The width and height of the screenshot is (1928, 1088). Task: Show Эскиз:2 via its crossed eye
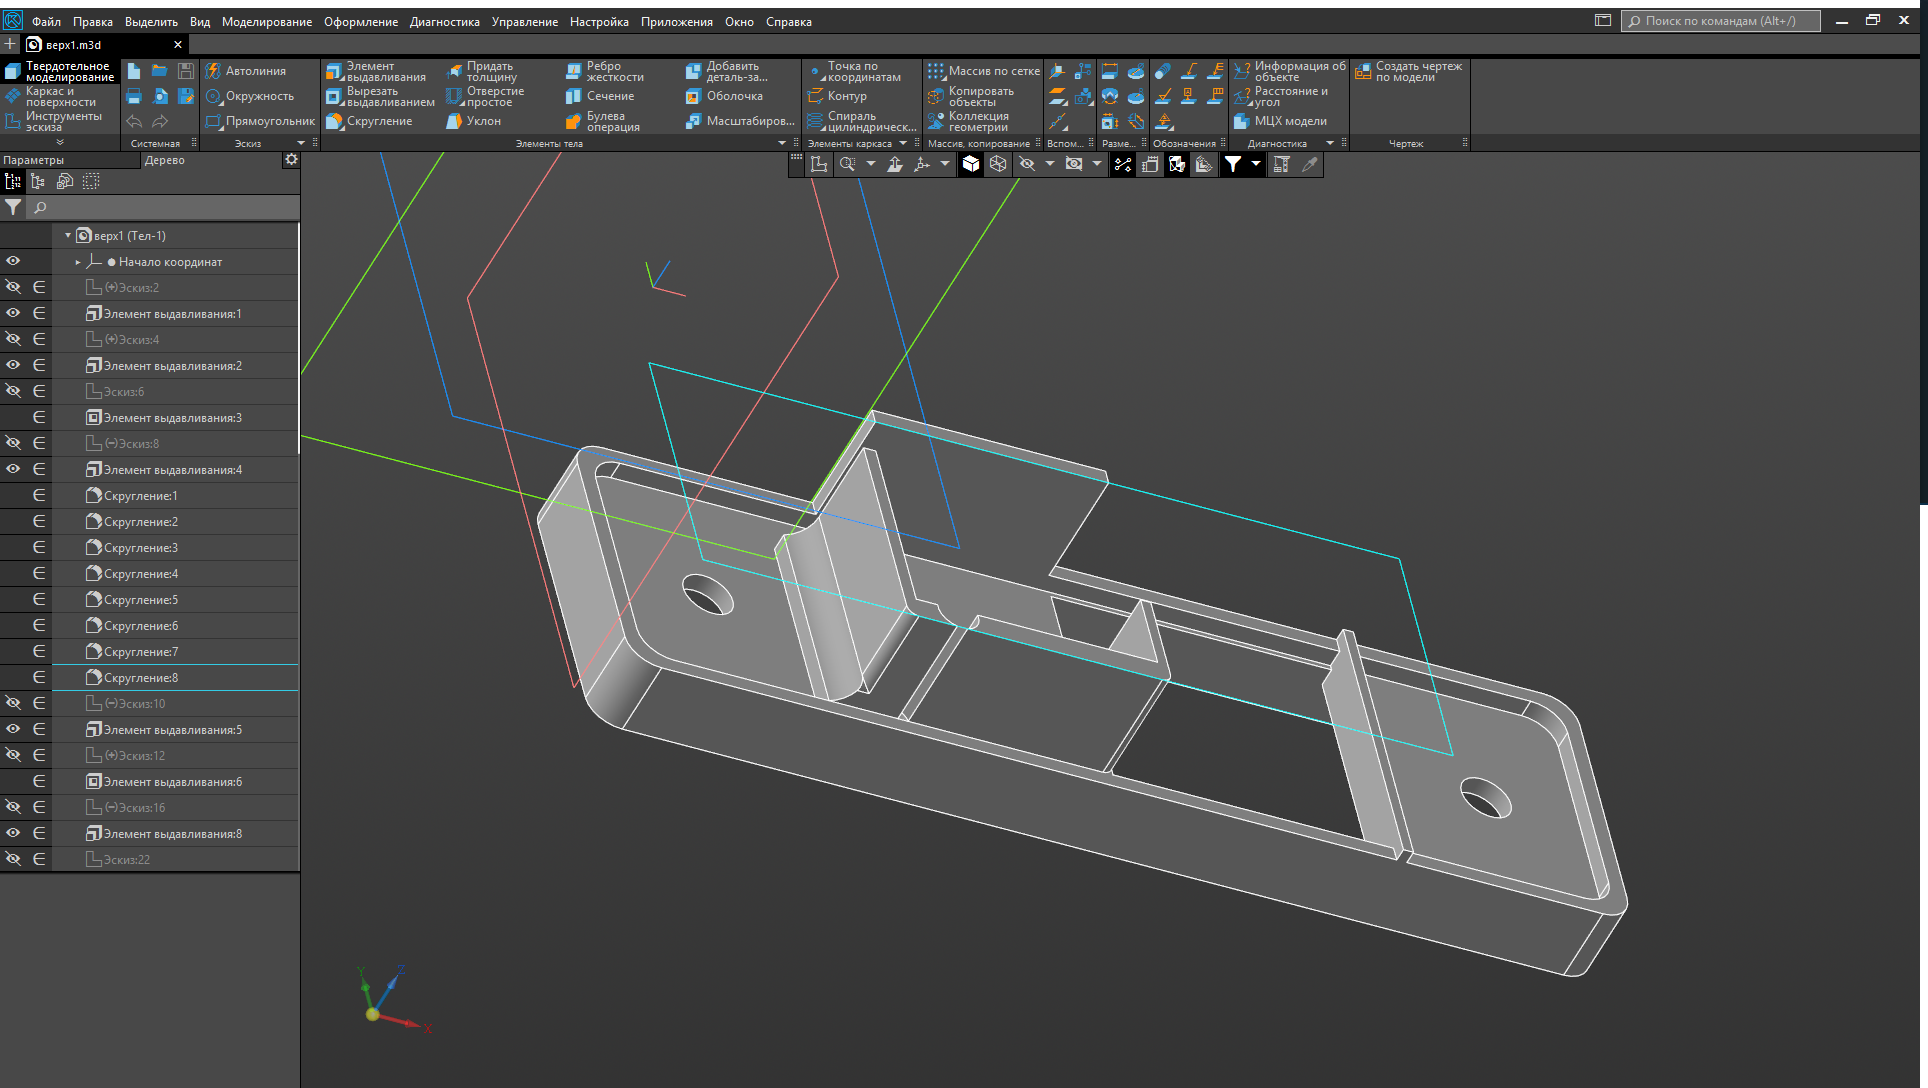pyautogui.click(x=13, y=287)
